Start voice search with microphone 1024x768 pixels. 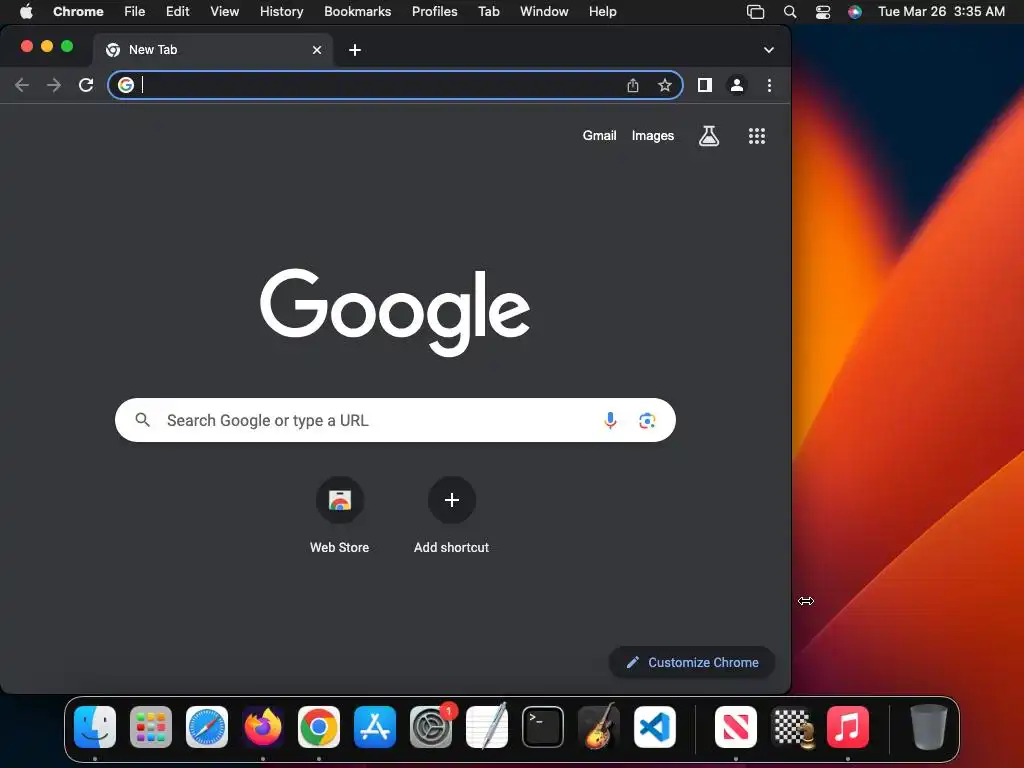[610, 420]
